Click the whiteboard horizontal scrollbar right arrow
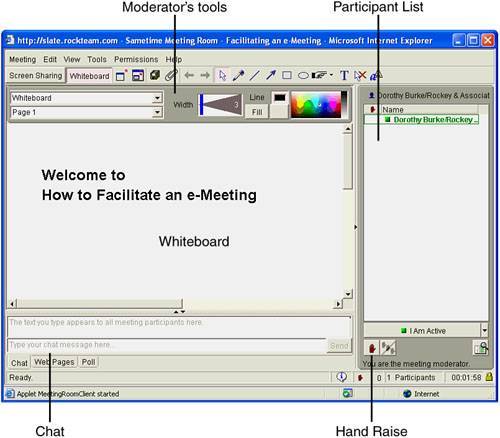The height and width of the screenshot is (438, 500). point(338,304)
